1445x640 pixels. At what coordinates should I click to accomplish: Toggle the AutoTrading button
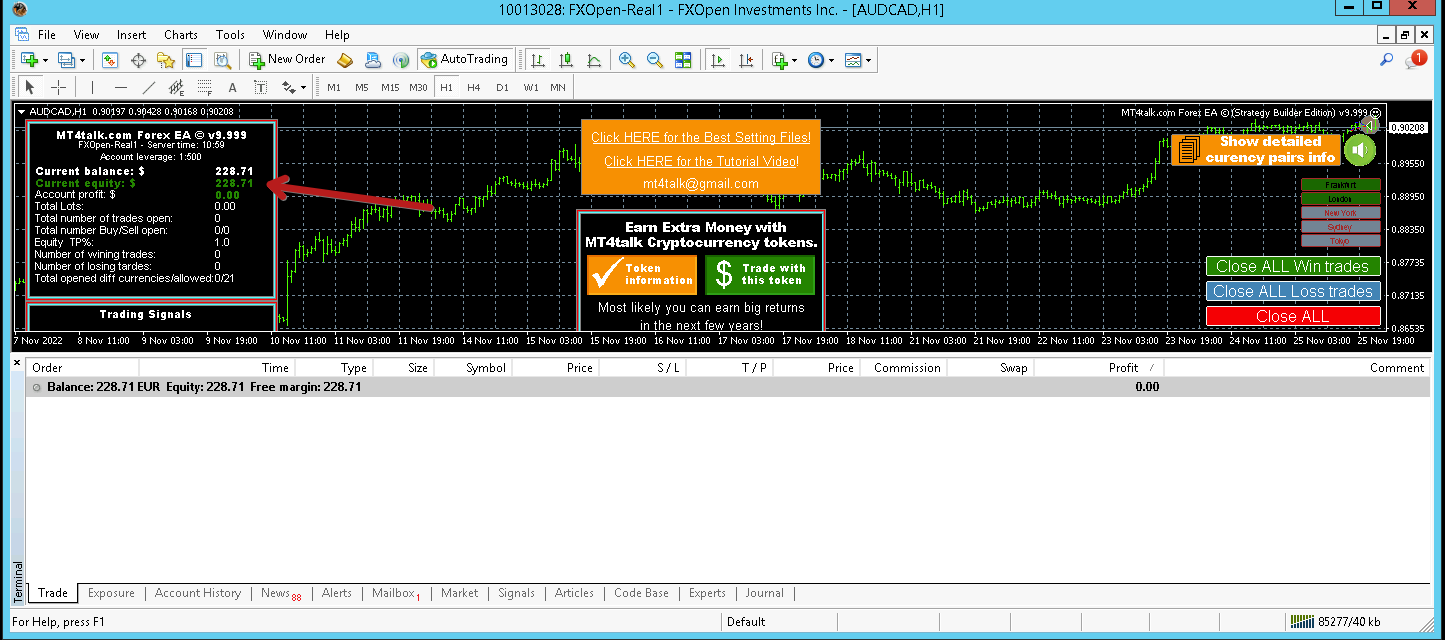coord(465,60)
